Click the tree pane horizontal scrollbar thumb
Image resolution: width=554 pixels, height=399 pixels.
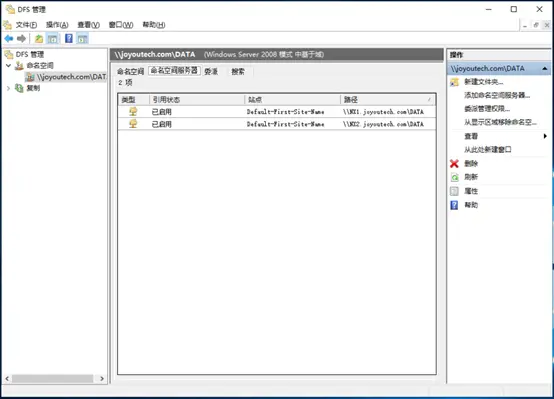(x=52, y=379)
